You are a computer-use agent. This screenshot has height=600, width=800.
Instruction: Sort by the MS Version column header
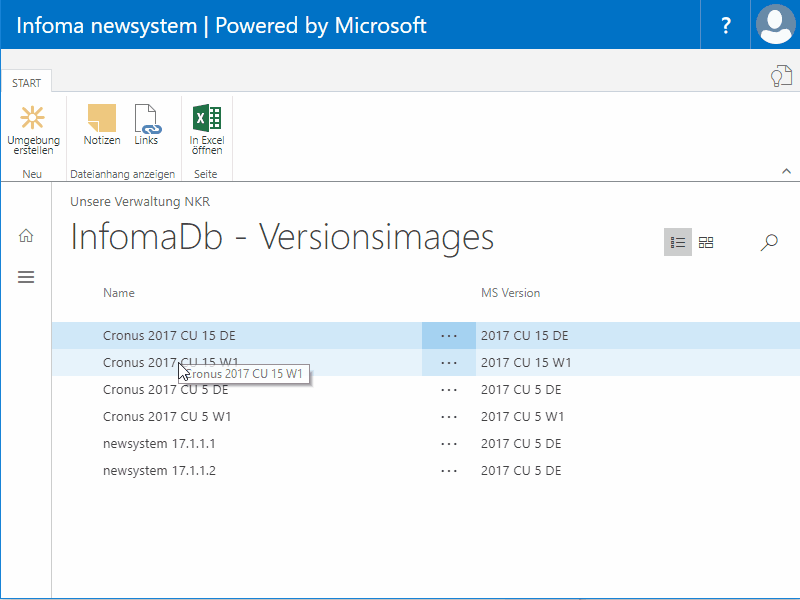[510, 293]
